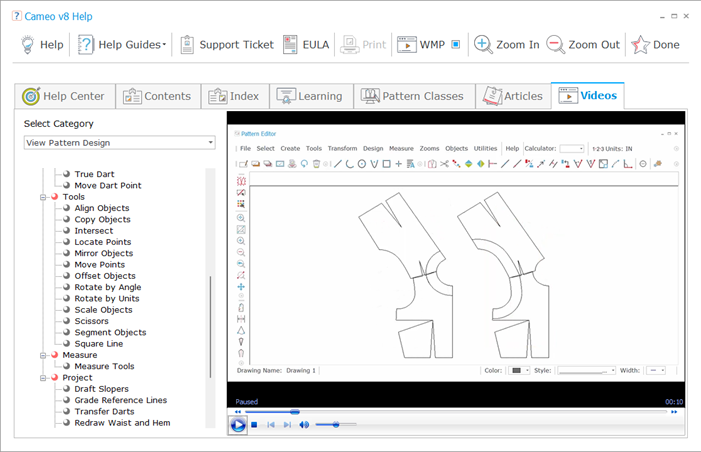Click the volume slider handle

(x=336, y=425)
